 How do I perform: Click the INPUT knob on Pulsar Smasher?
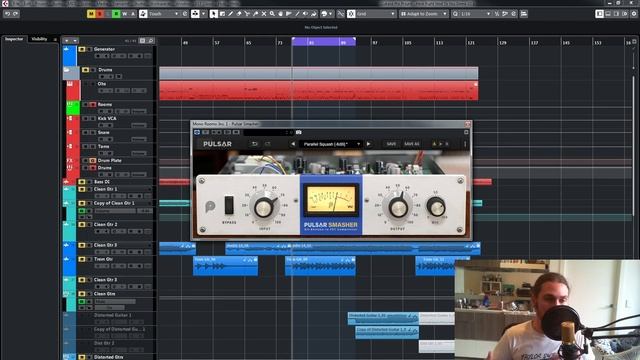point(264,207)
